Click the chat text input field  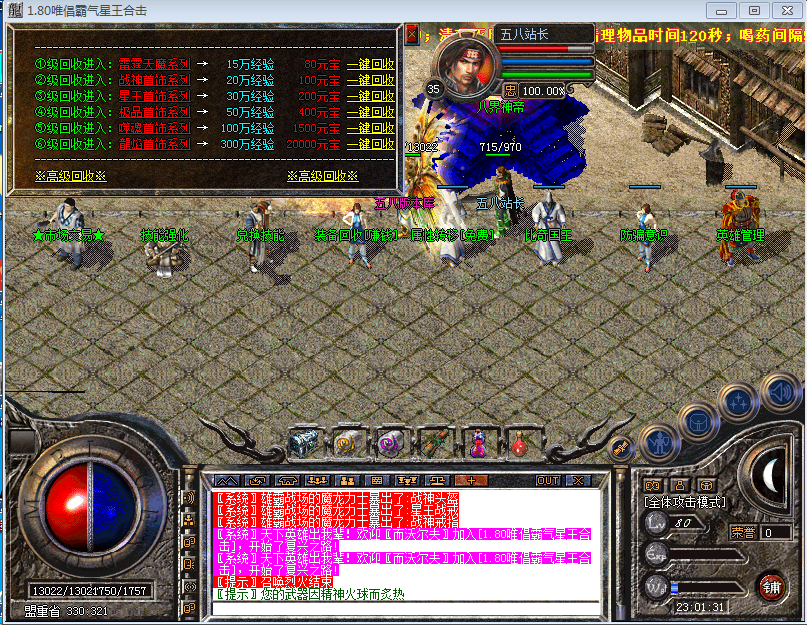407,609
